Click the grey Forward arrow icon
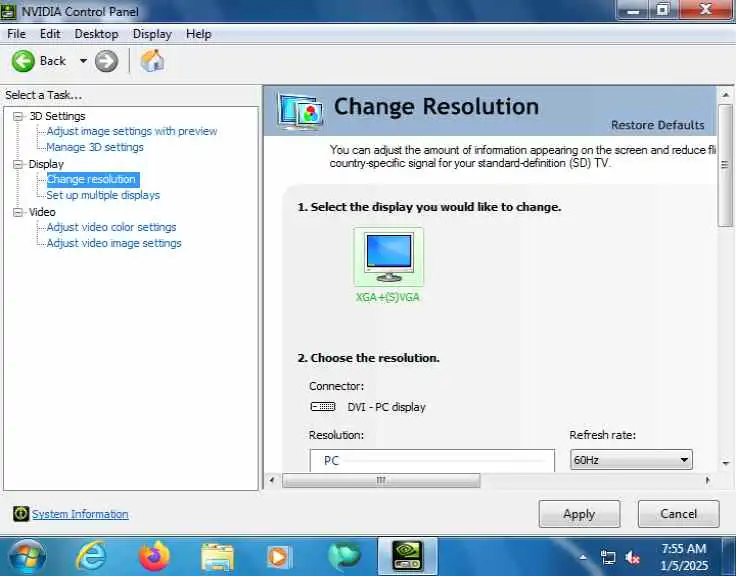736x576 pixels. click(x=107, y=61)
